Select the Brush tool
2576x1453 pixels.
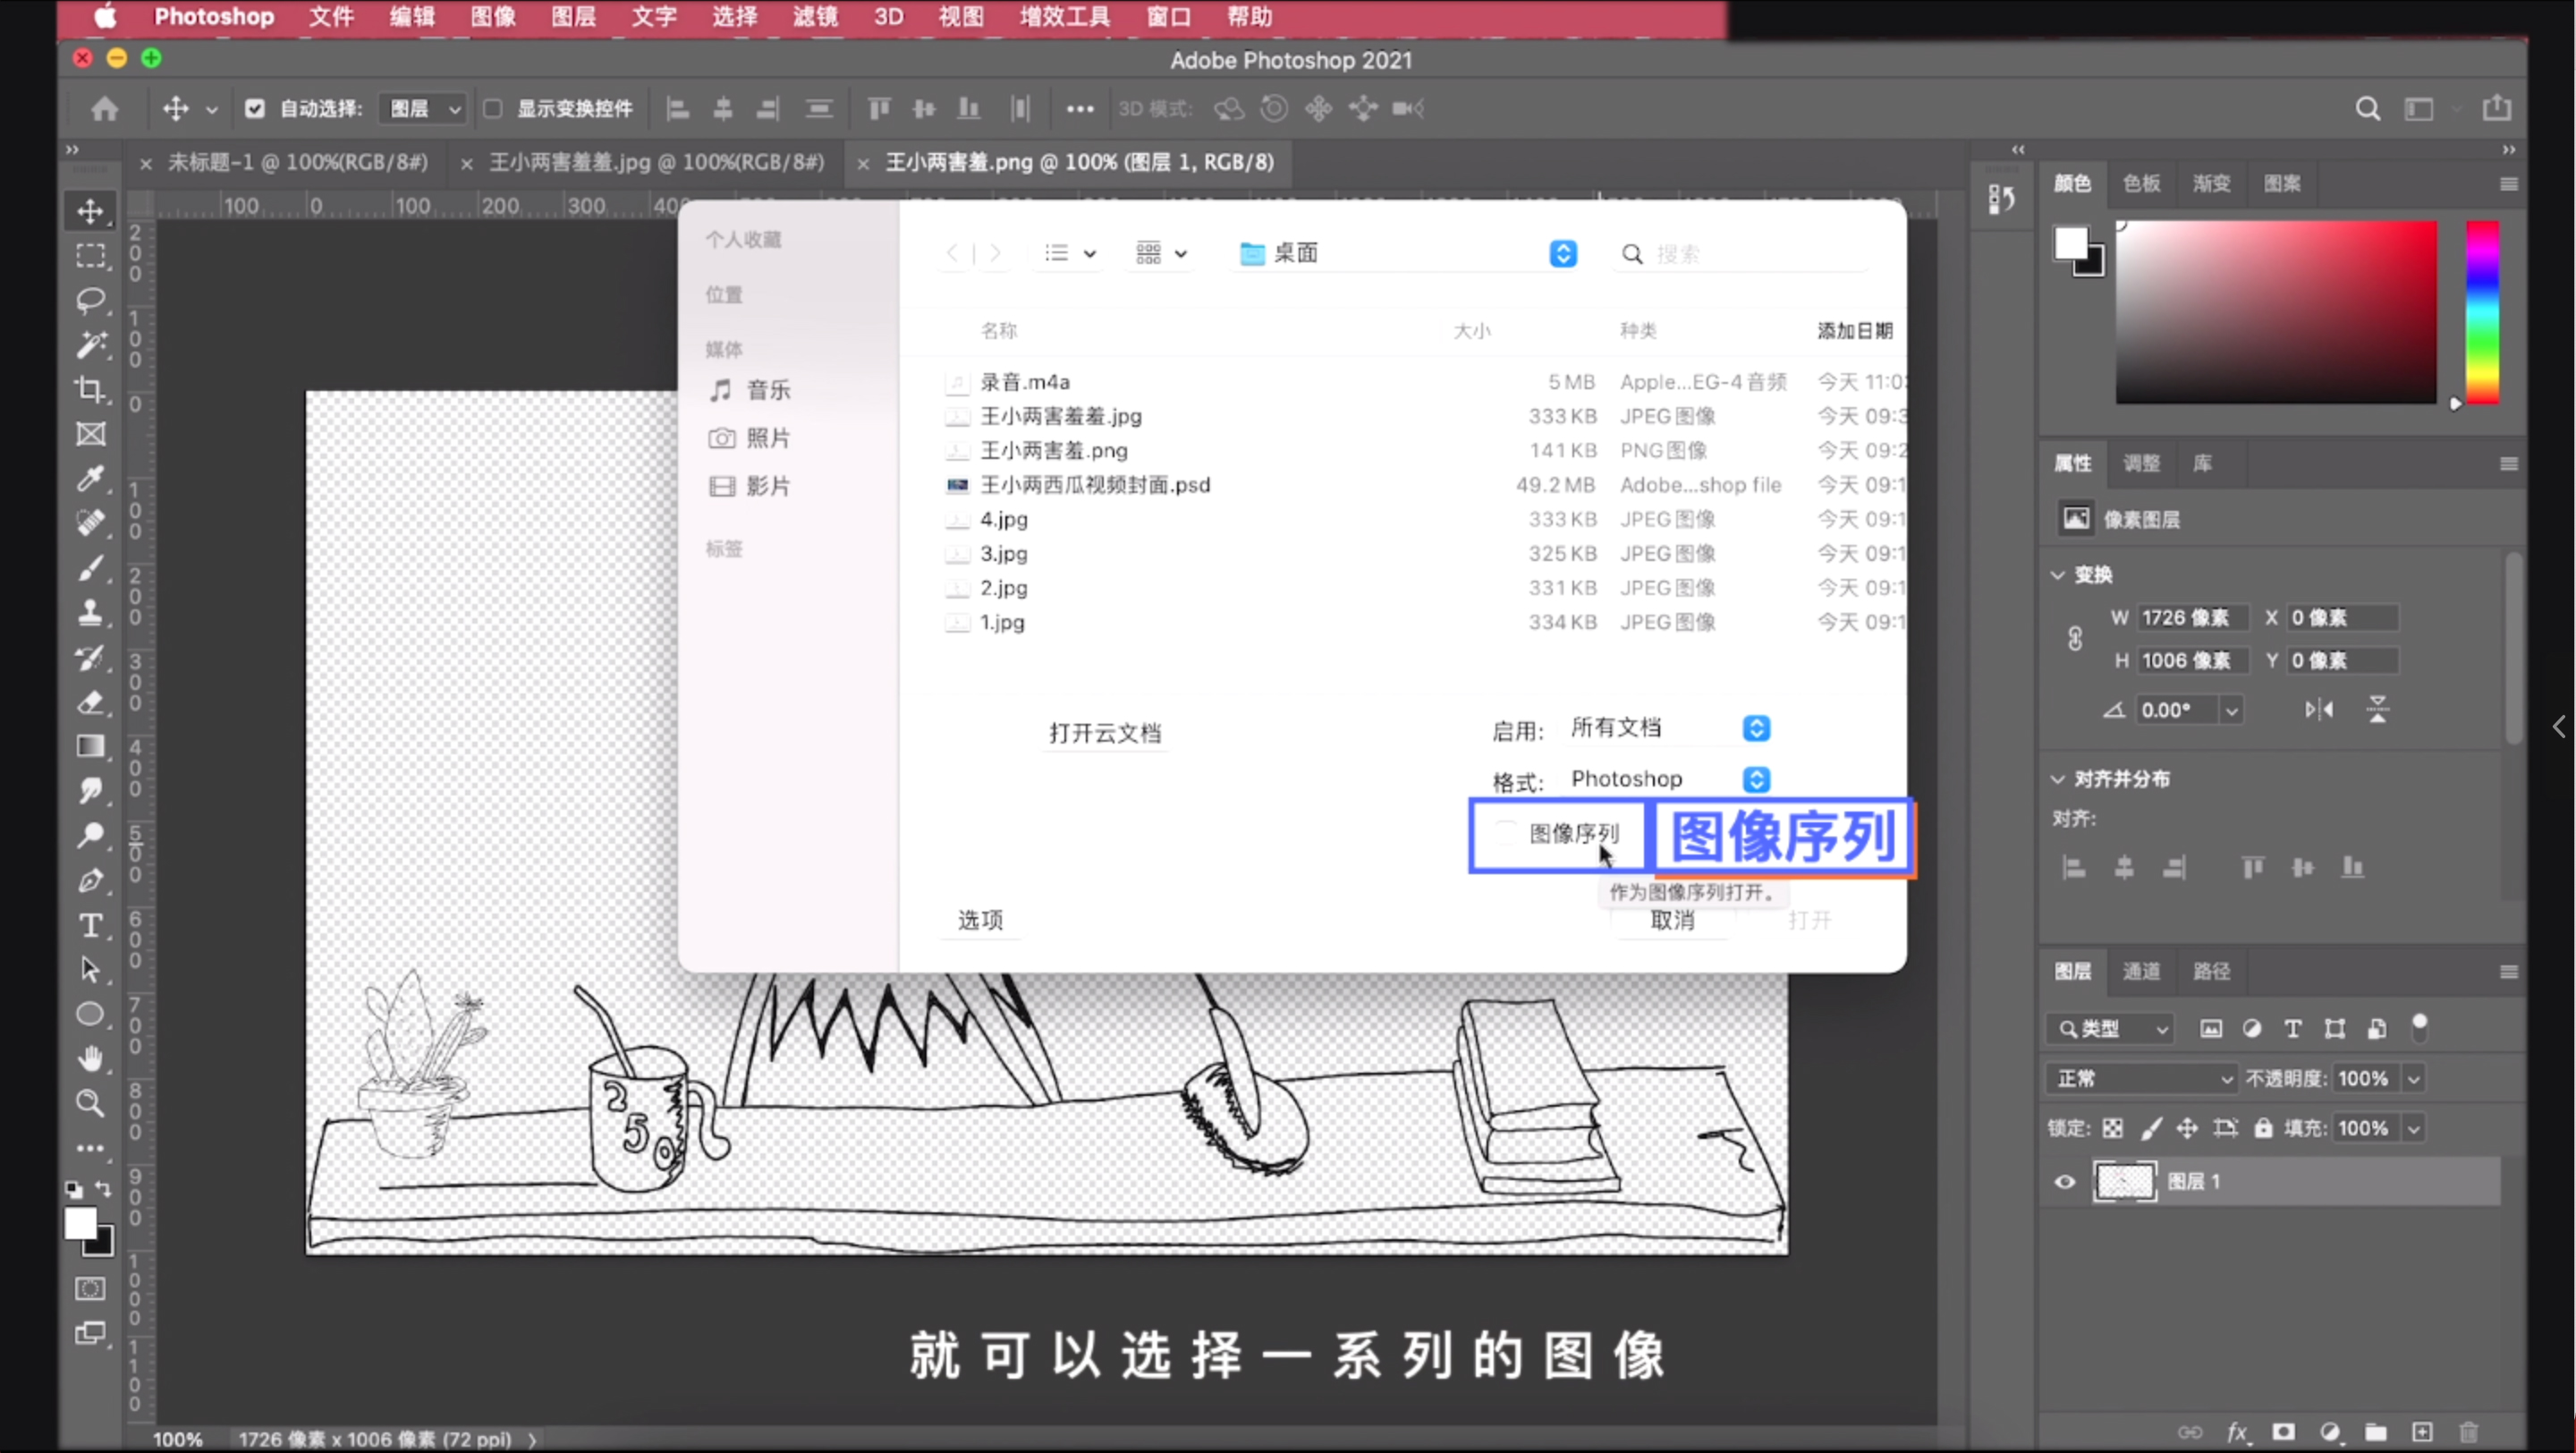[91, 568]
